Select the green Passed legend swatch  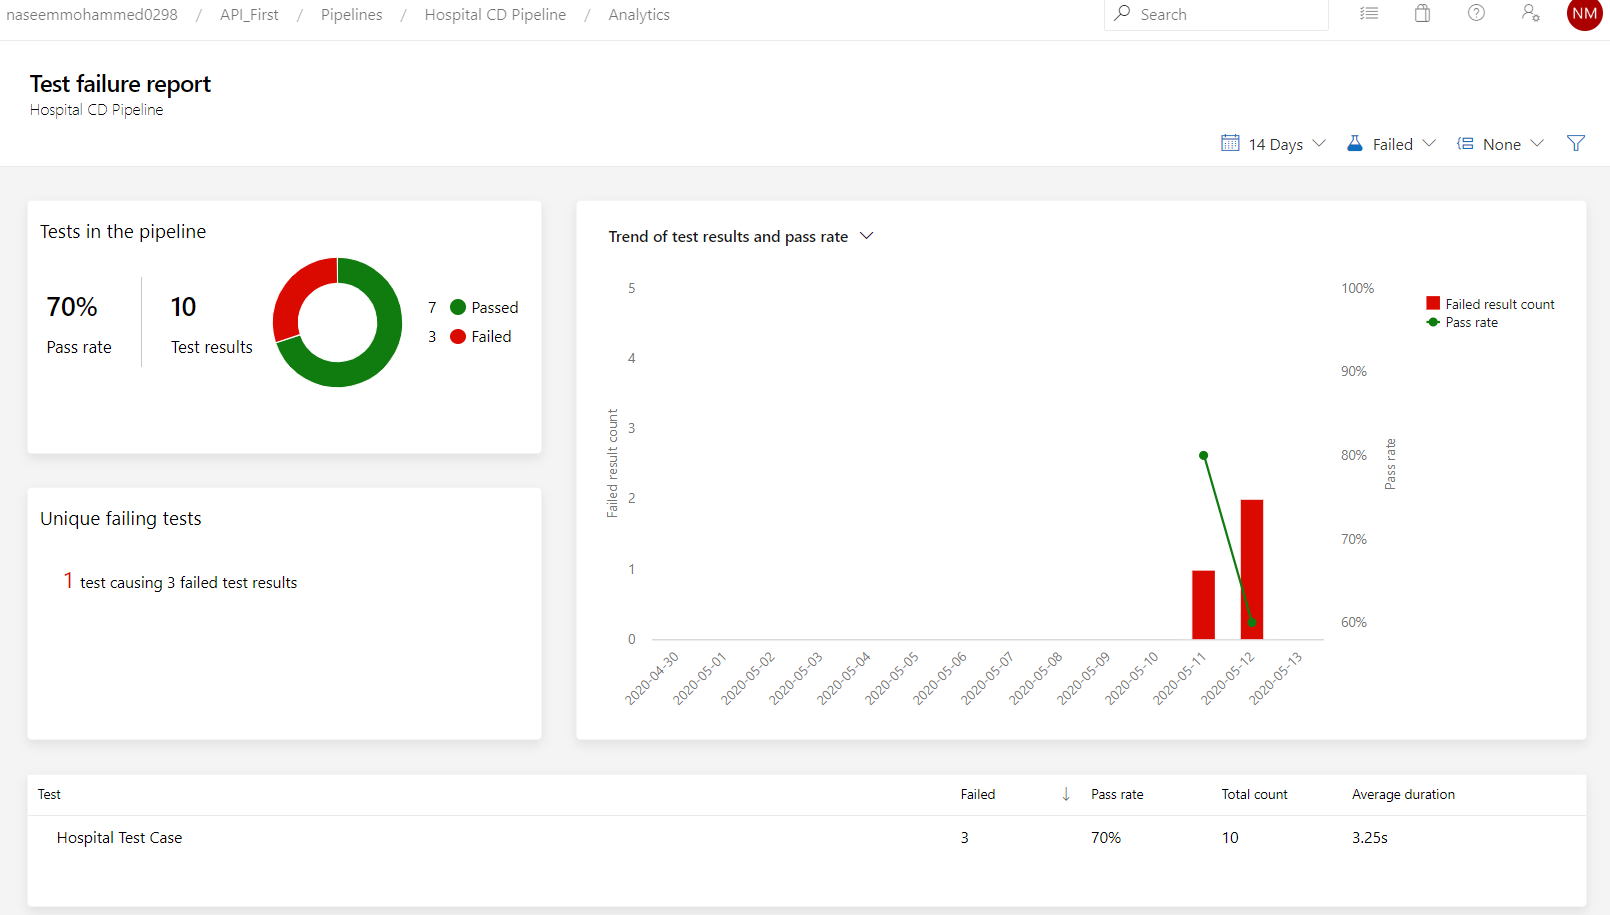(458, 307)
